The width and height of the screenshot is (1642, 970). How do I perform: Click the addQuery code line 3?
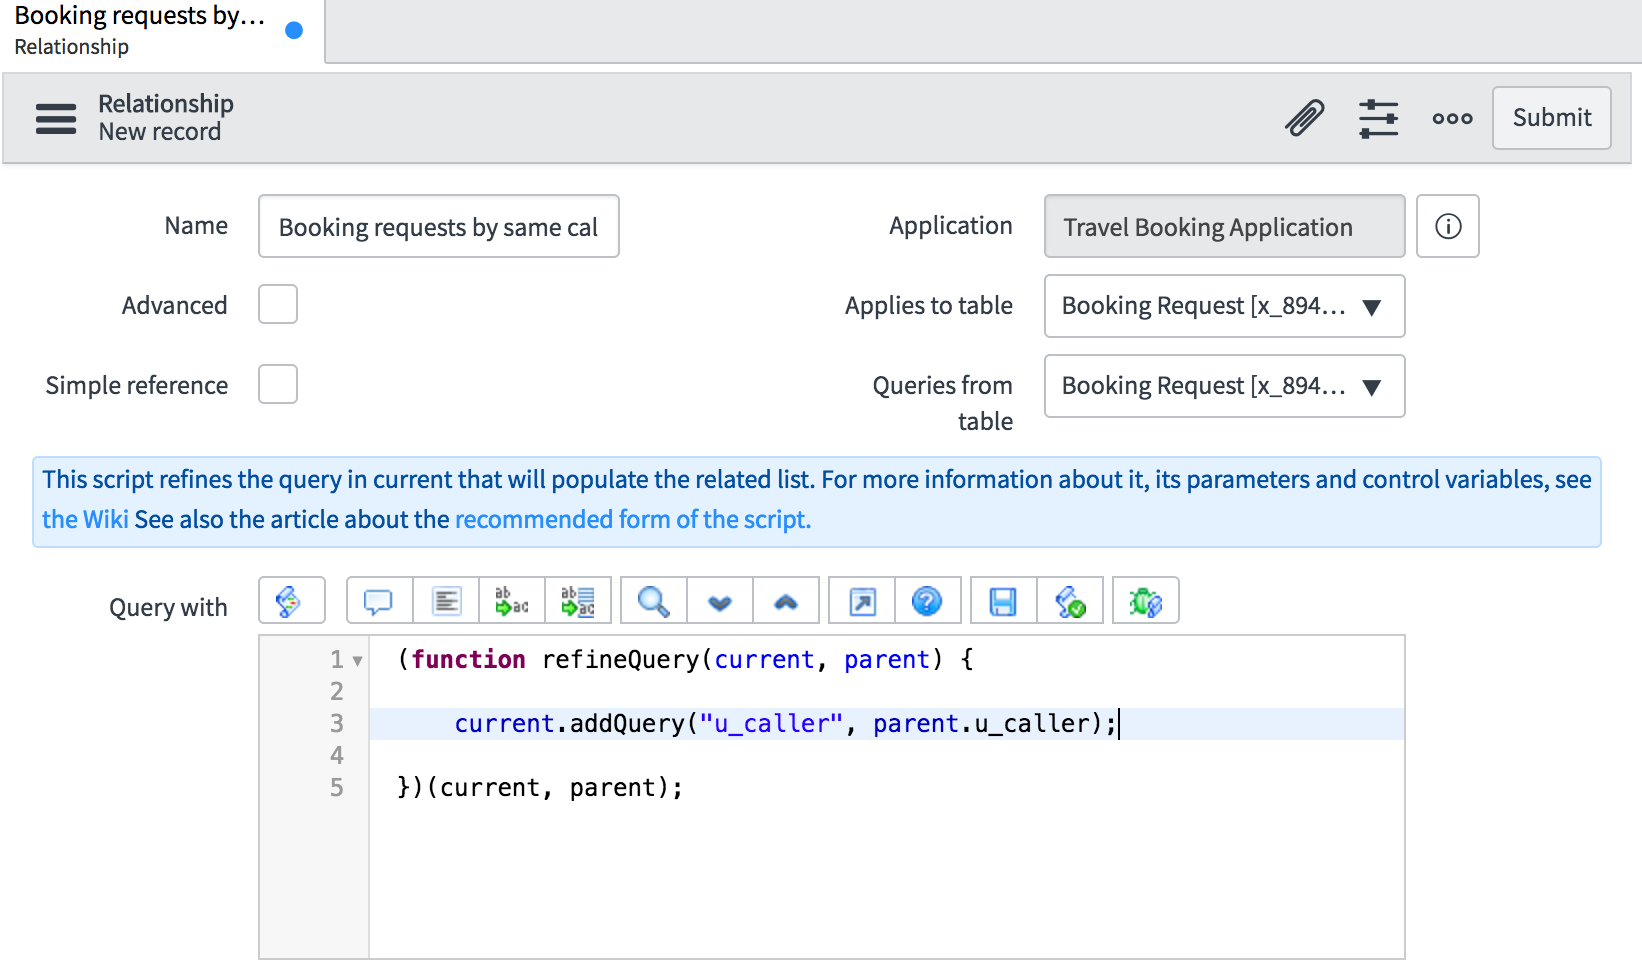785,723
